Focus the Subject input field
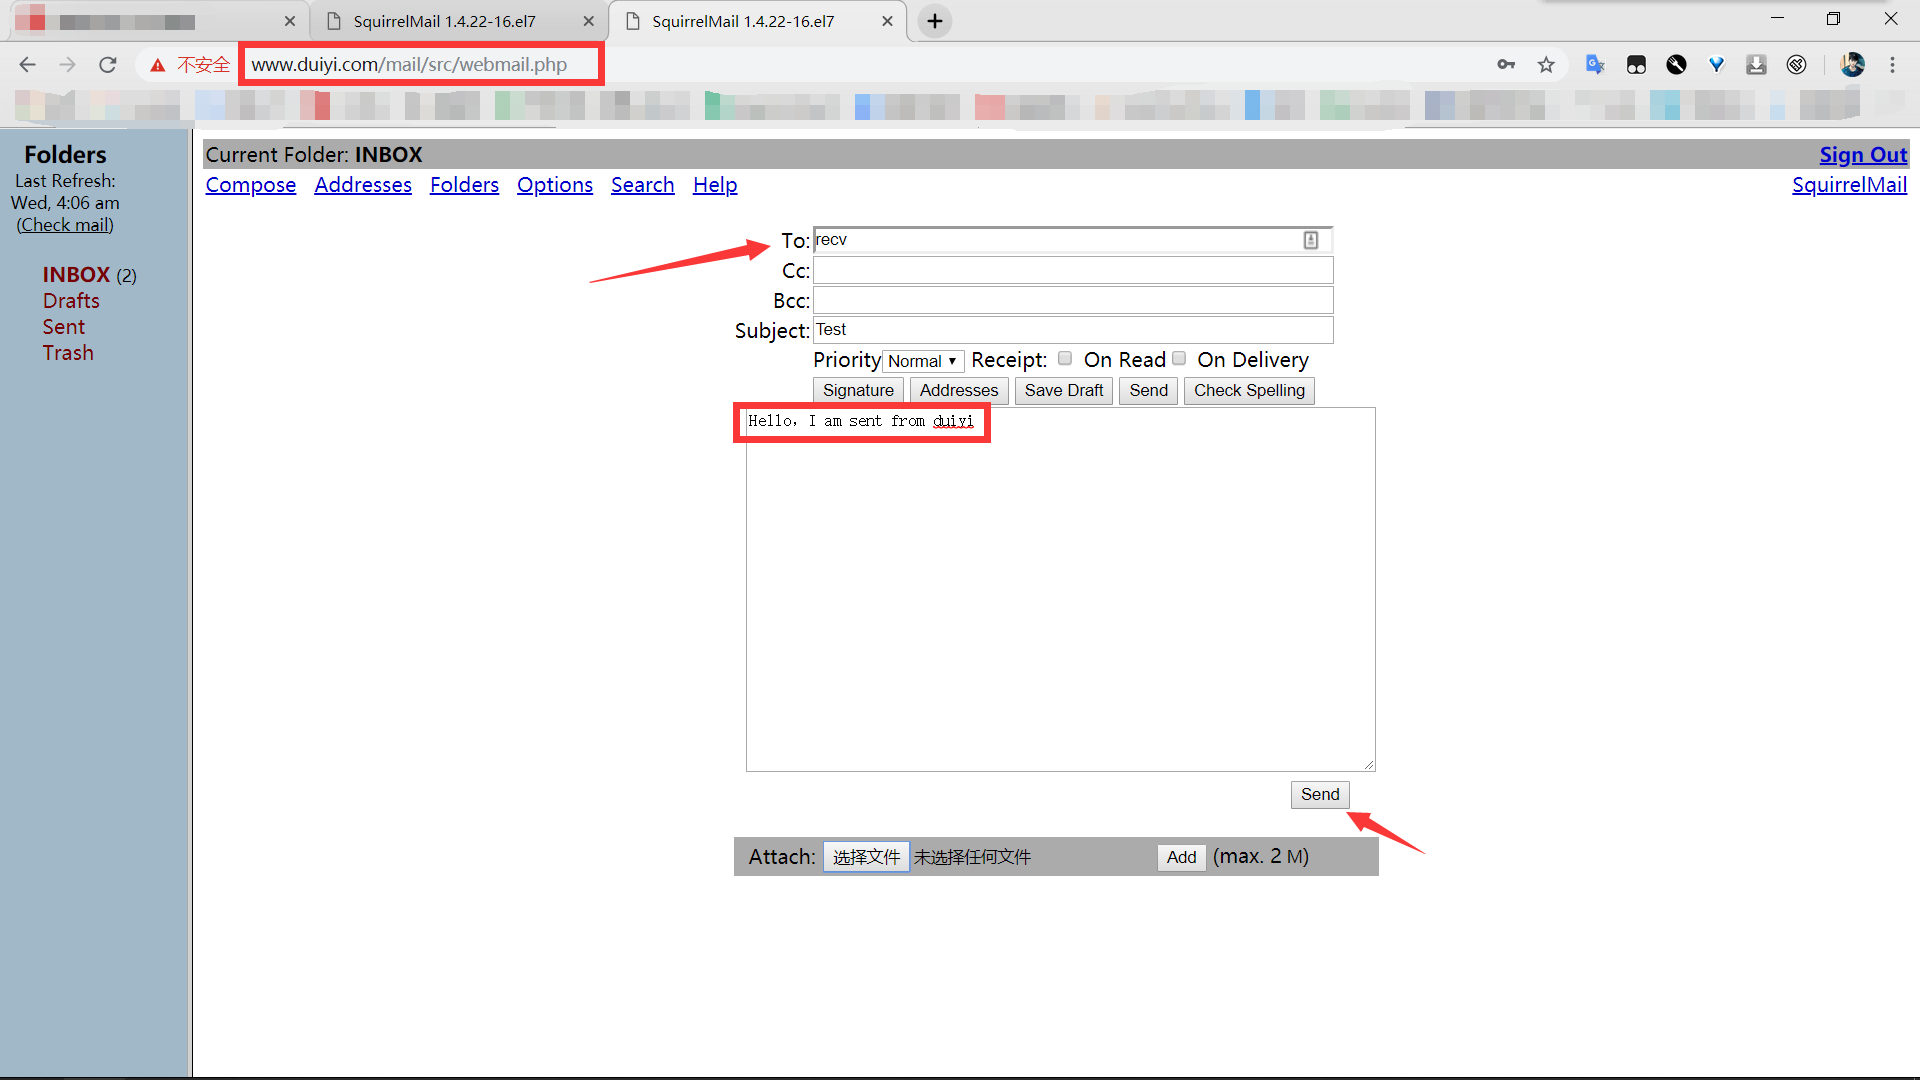Viewport: 1920px width, 1080px height. (x=1073, y=330)
